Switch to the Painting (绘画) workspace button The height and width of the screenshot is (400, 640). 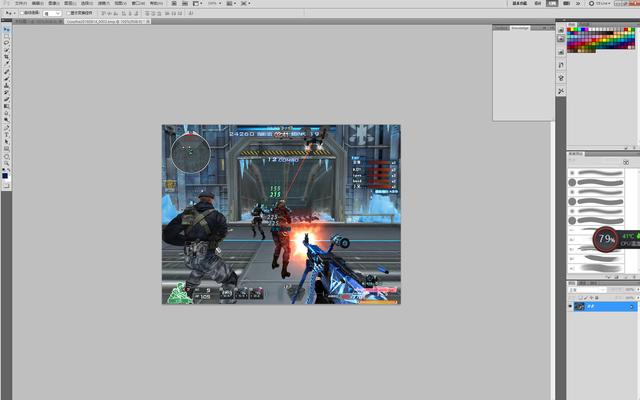coord(552,3)
